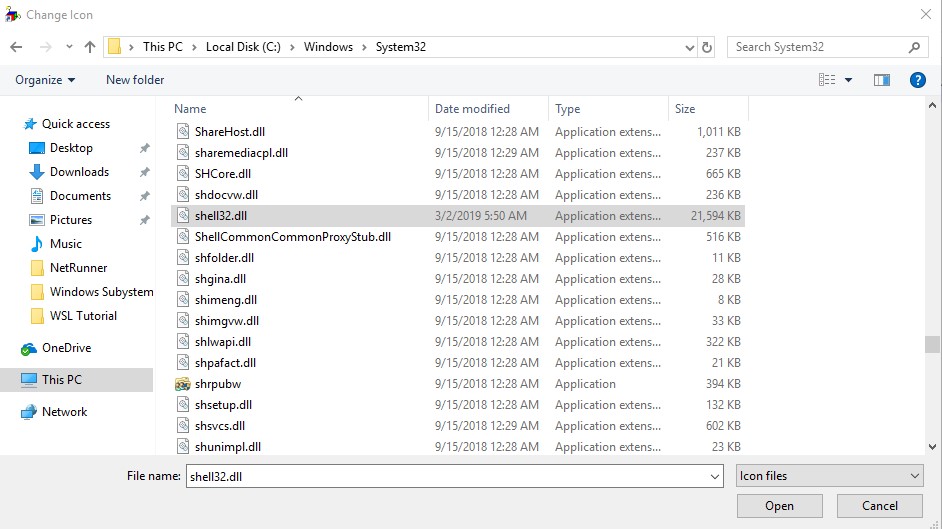Select SHCore.dll file icon
Image resolution: width=942 pixels, height=529 pixels.
point(183,174)
